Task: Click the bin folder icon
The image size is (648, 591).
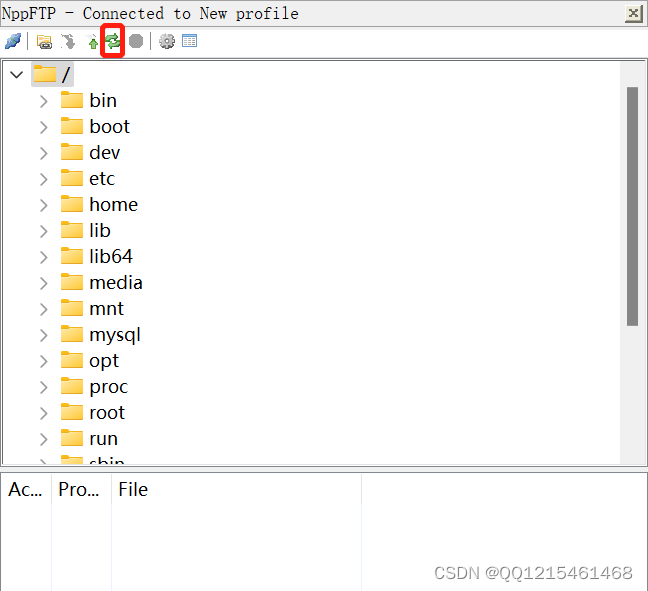Action: click(72, 100)
